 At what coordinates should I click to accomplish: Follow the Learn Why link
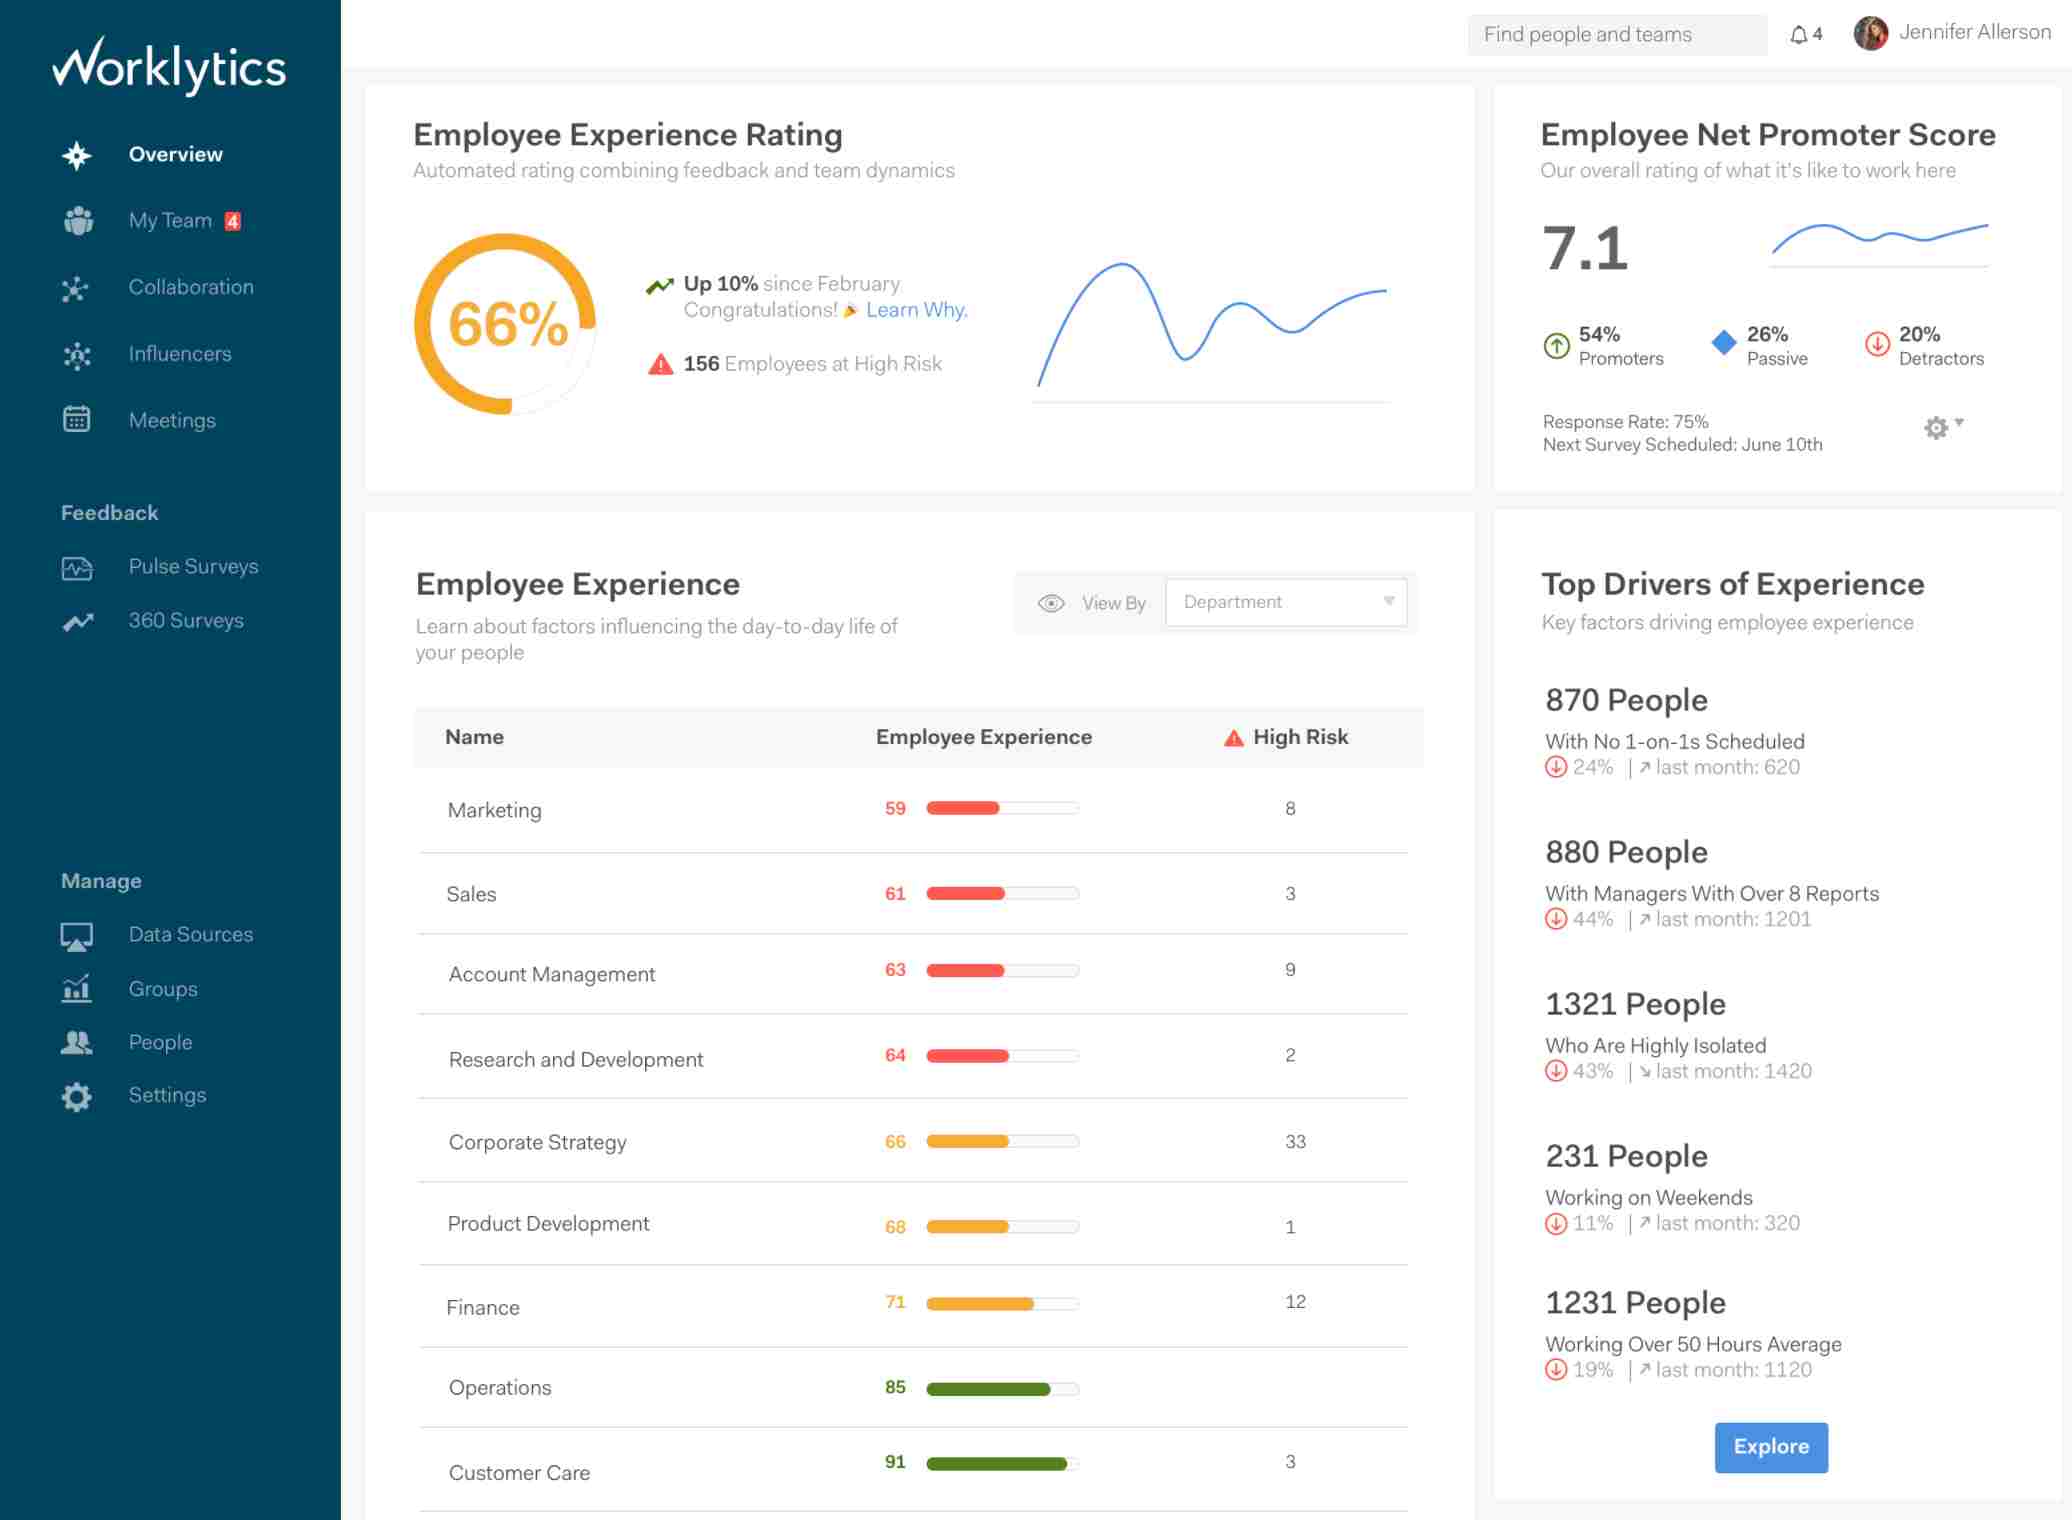[x=916, y=310]
